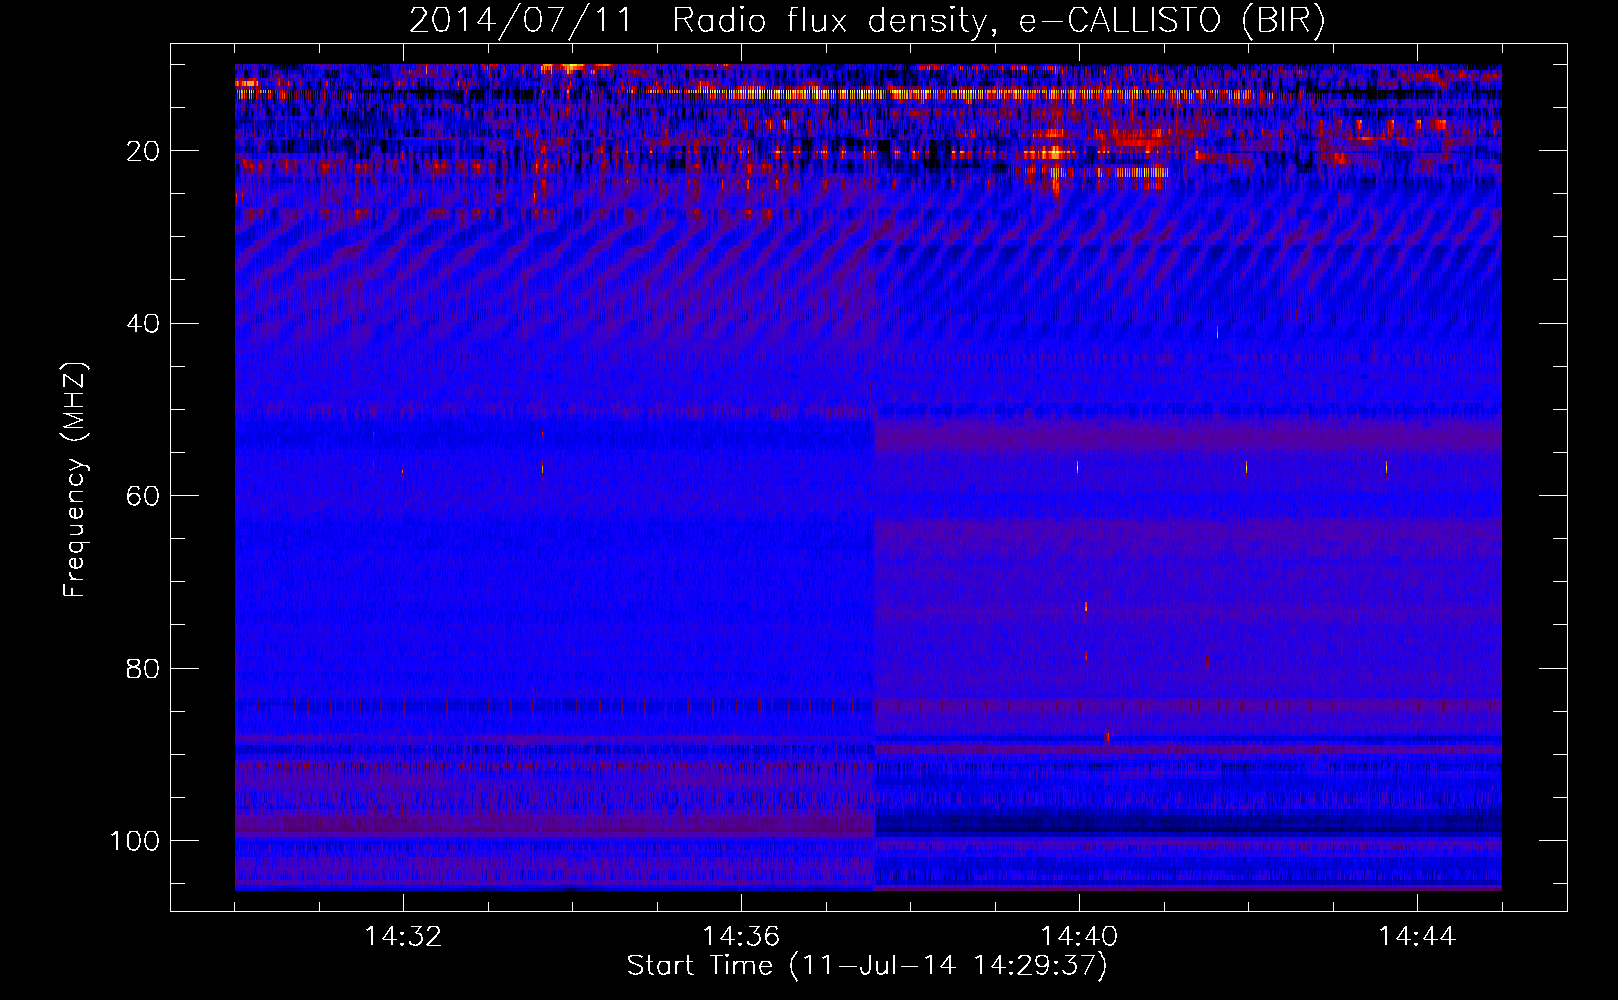
Task: Click the '14:36' time tick label
Action: 741,937
